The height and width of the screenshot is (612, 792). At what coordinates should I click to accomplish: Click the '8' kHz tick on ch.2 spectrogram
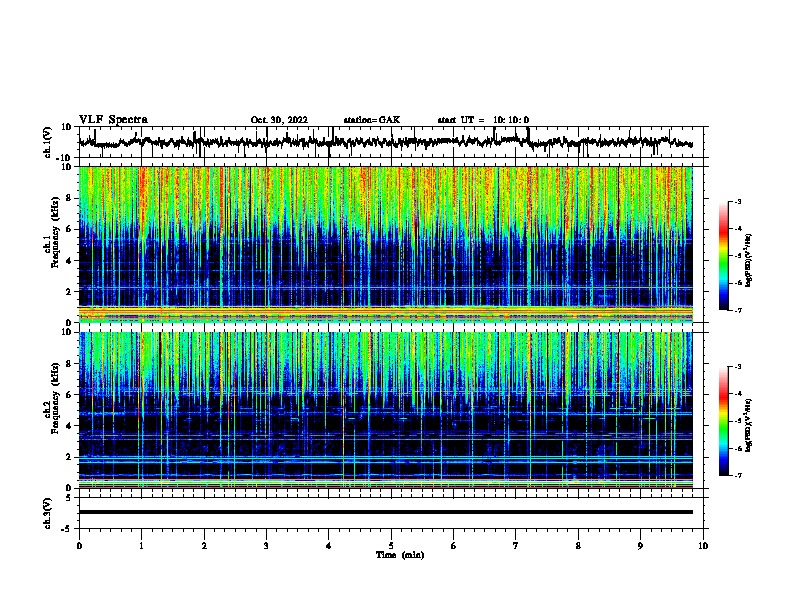(69, 364)
